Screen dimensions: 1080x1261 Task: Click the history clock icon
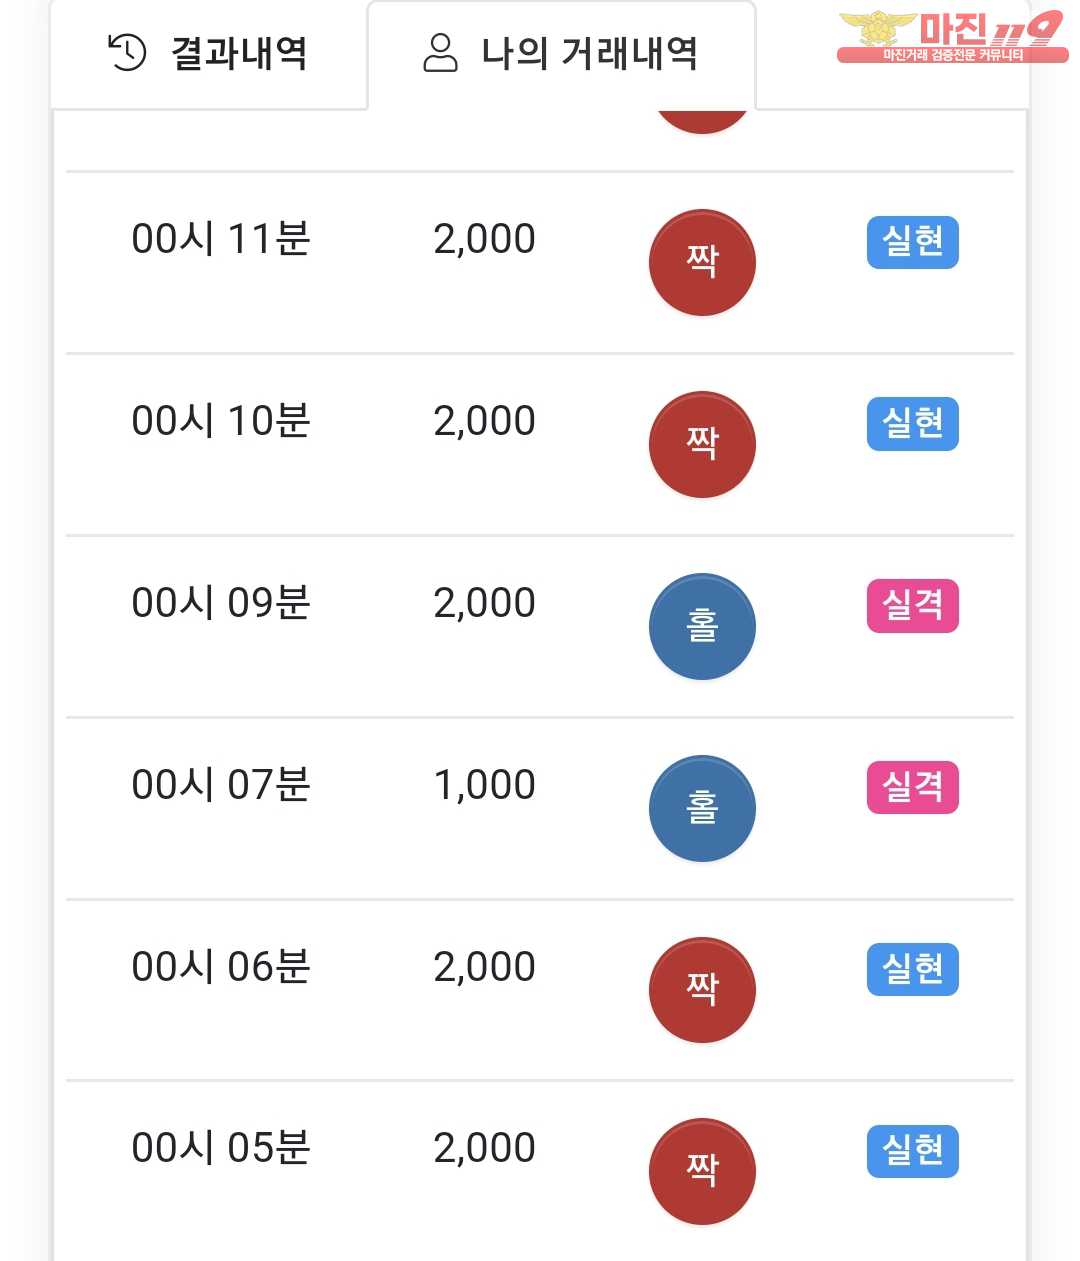(127, 53)
